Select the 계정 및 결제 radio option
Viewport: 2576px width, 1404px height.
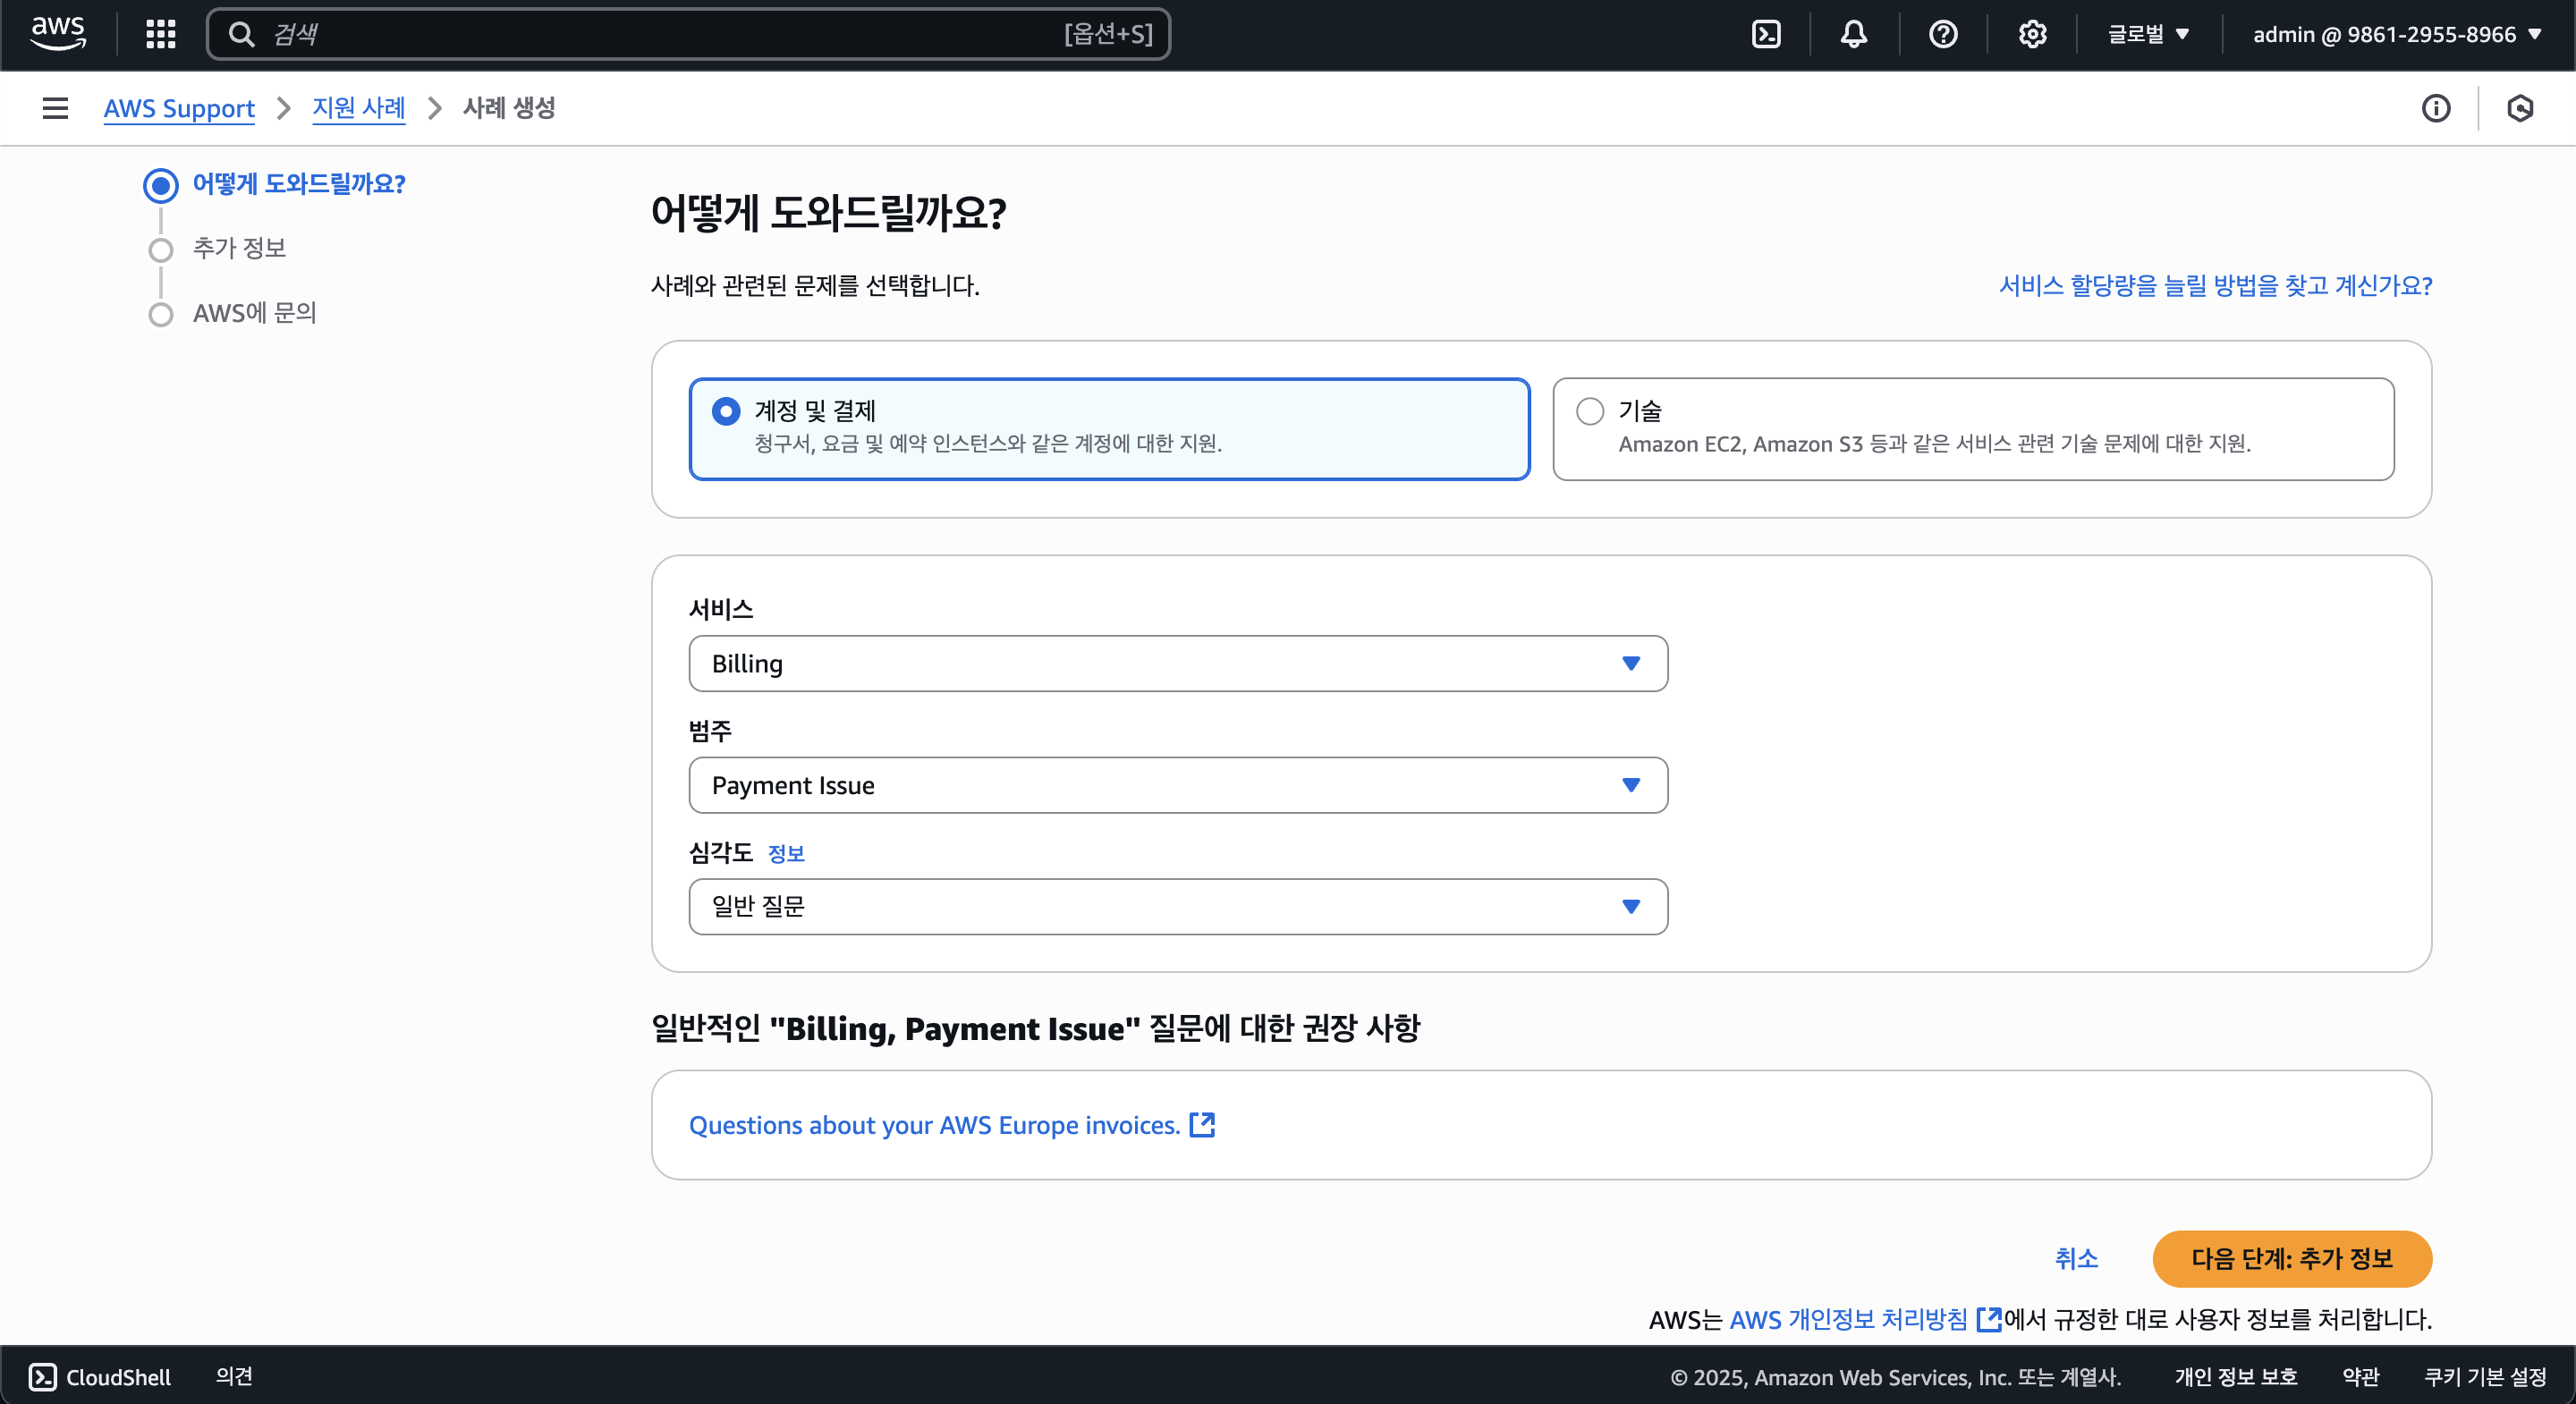pos(726,411)
